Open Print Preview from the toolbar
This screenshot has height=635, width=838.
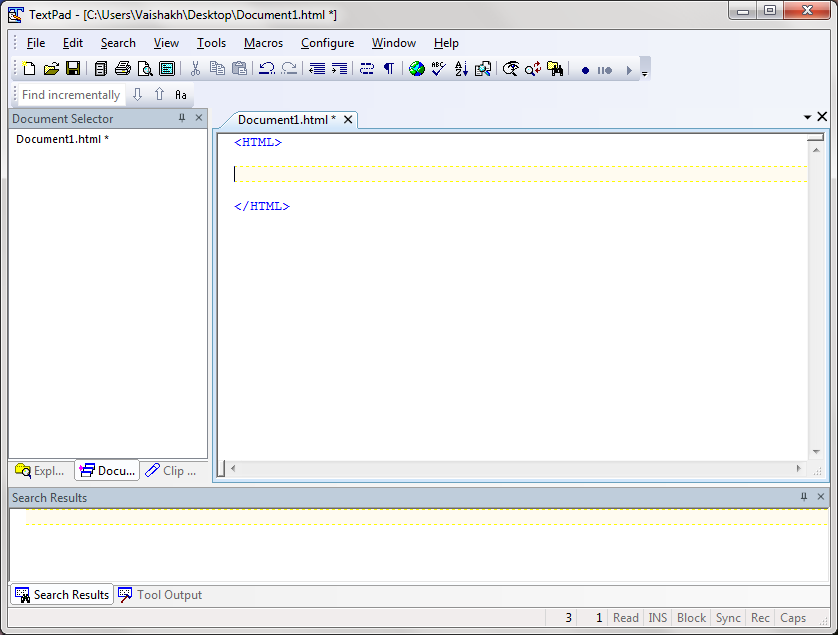[x=145, y=69]
